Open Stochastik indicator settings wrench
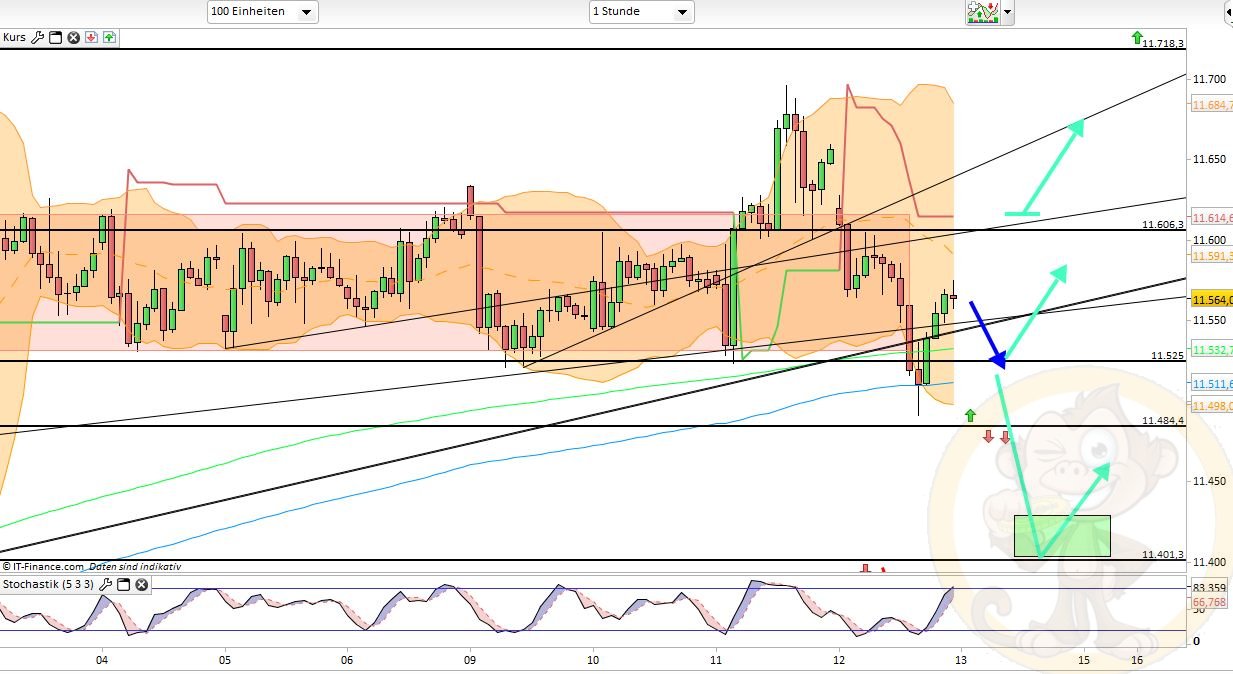The height and width of the screenshot is (674, 1233). tap(105, 584)
